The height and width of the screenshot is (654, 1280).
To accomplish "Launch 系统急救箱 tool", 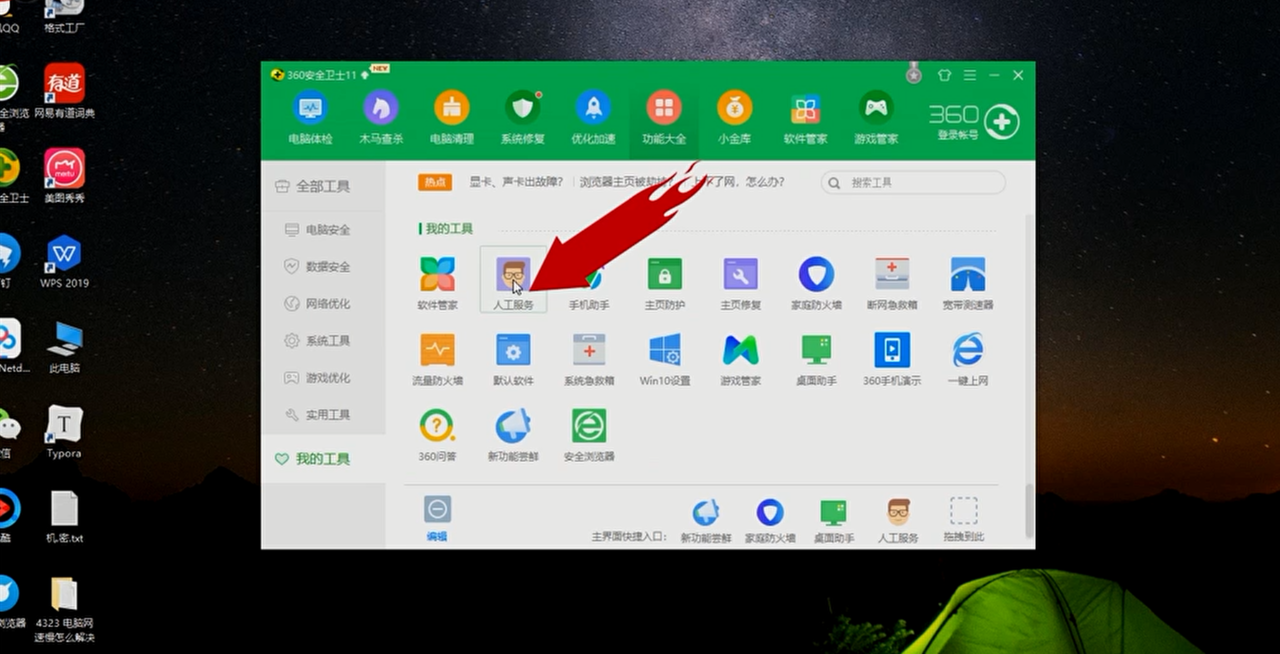I will (589, 360).
